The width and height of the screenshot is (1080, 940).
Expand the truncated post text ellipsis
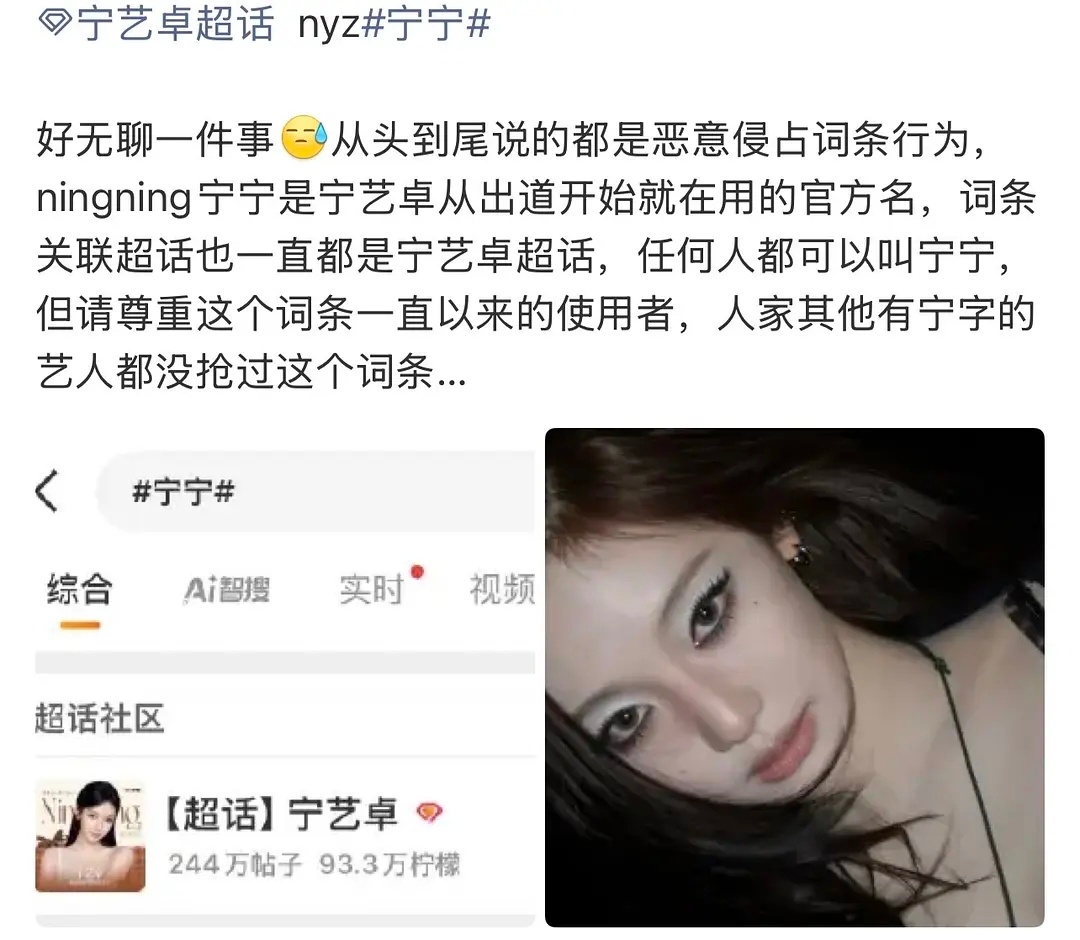pyautogui.click(x=452, y=379)
